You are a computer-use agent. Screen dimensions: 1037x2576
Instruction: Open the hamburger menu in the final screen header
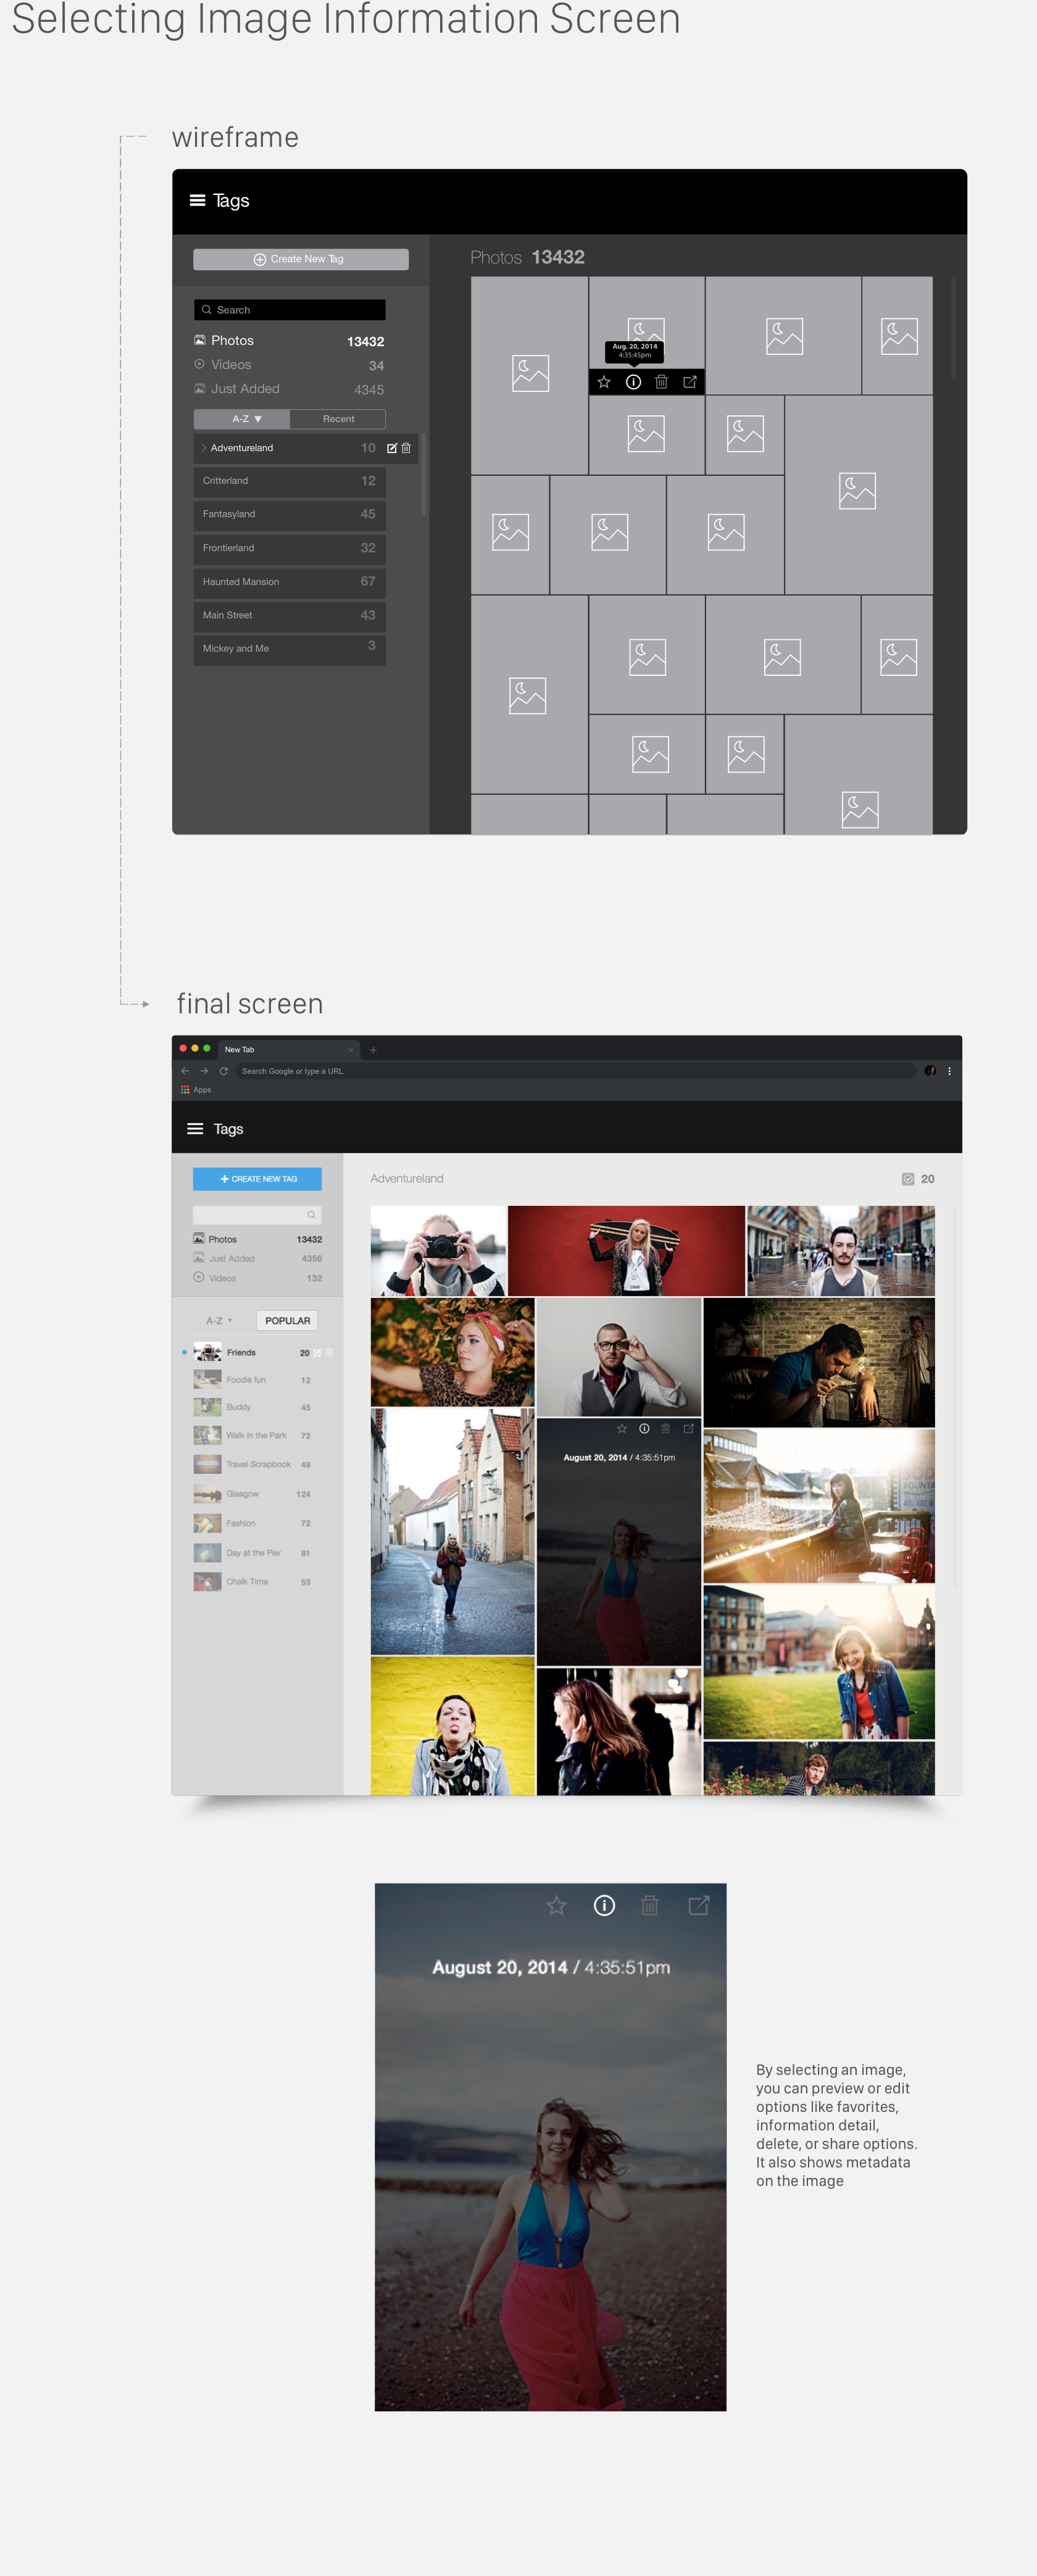(195, 1129)
